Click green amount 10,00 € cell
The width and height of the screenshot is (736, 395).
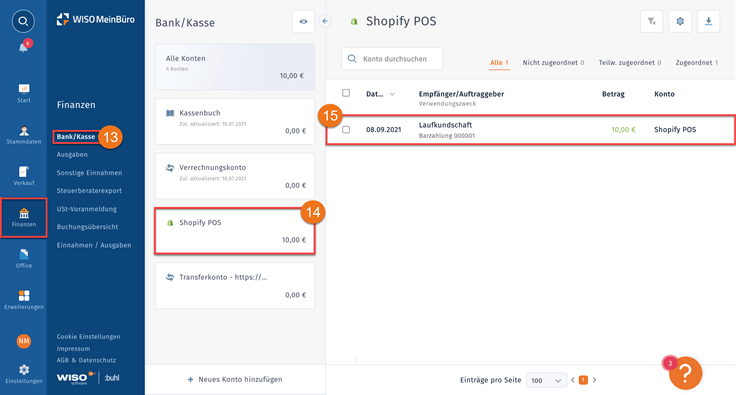(x=623, y=130)
